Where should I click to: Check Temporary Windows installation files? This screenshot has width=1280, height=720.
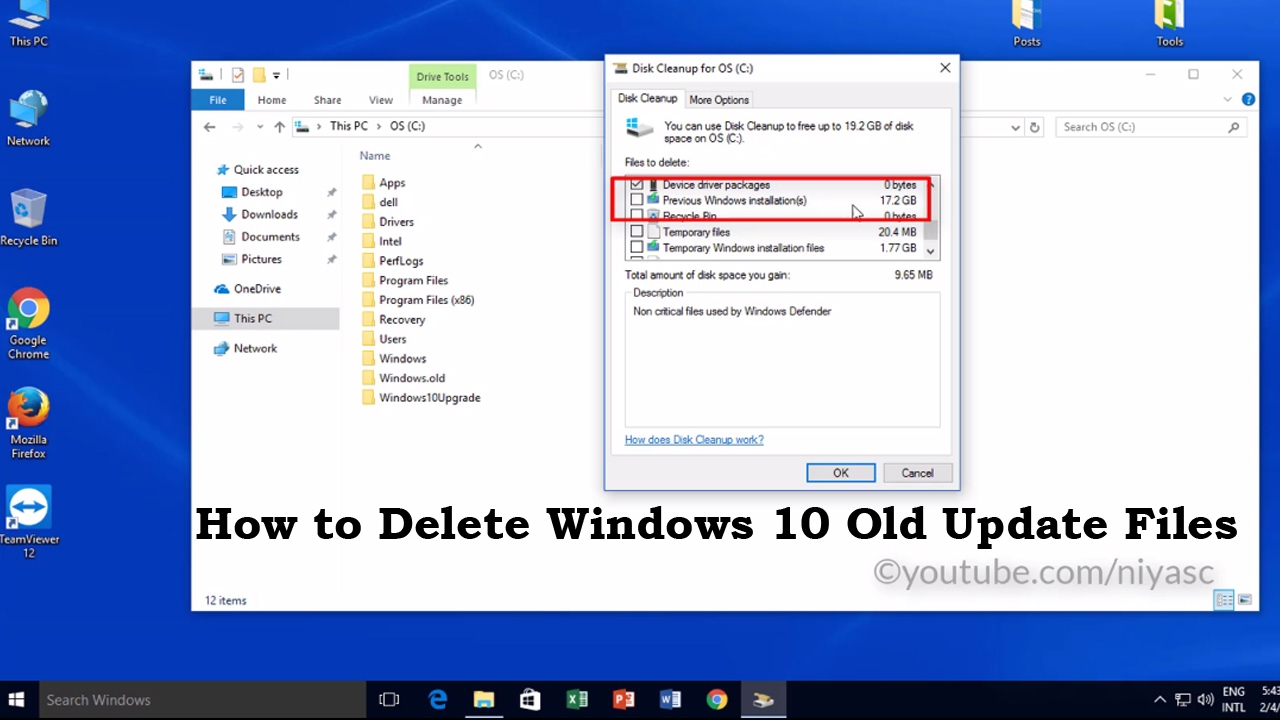637,248
